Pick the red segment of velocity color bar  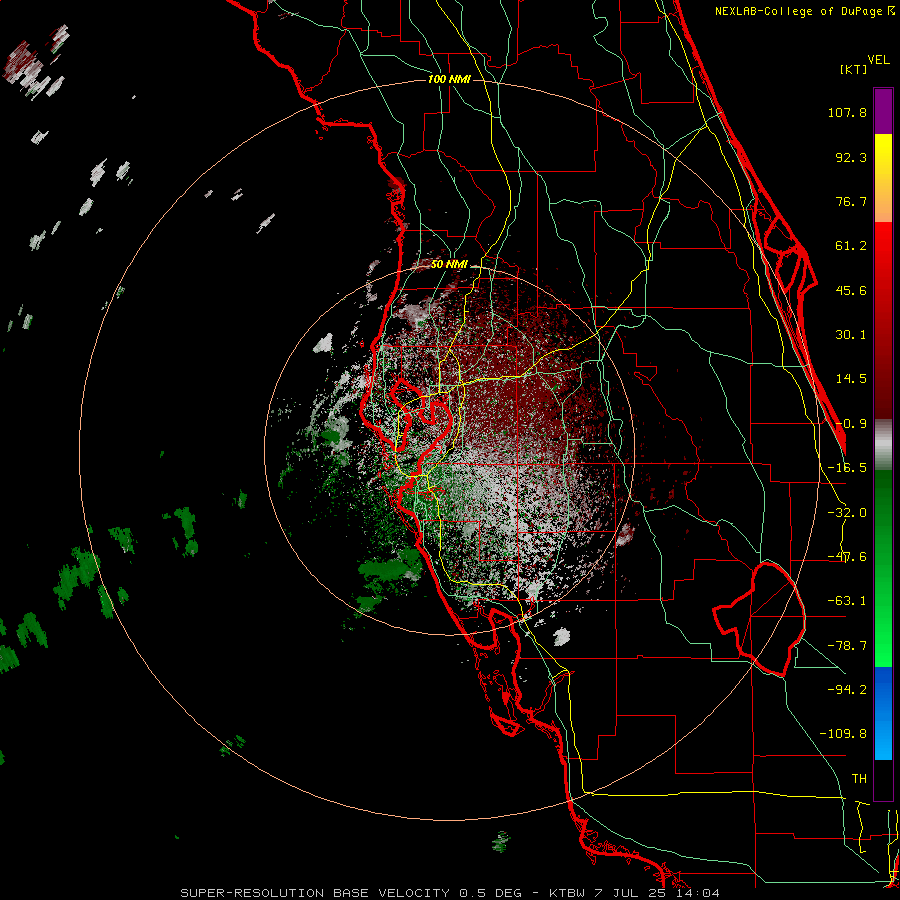(x=883, y=321)
